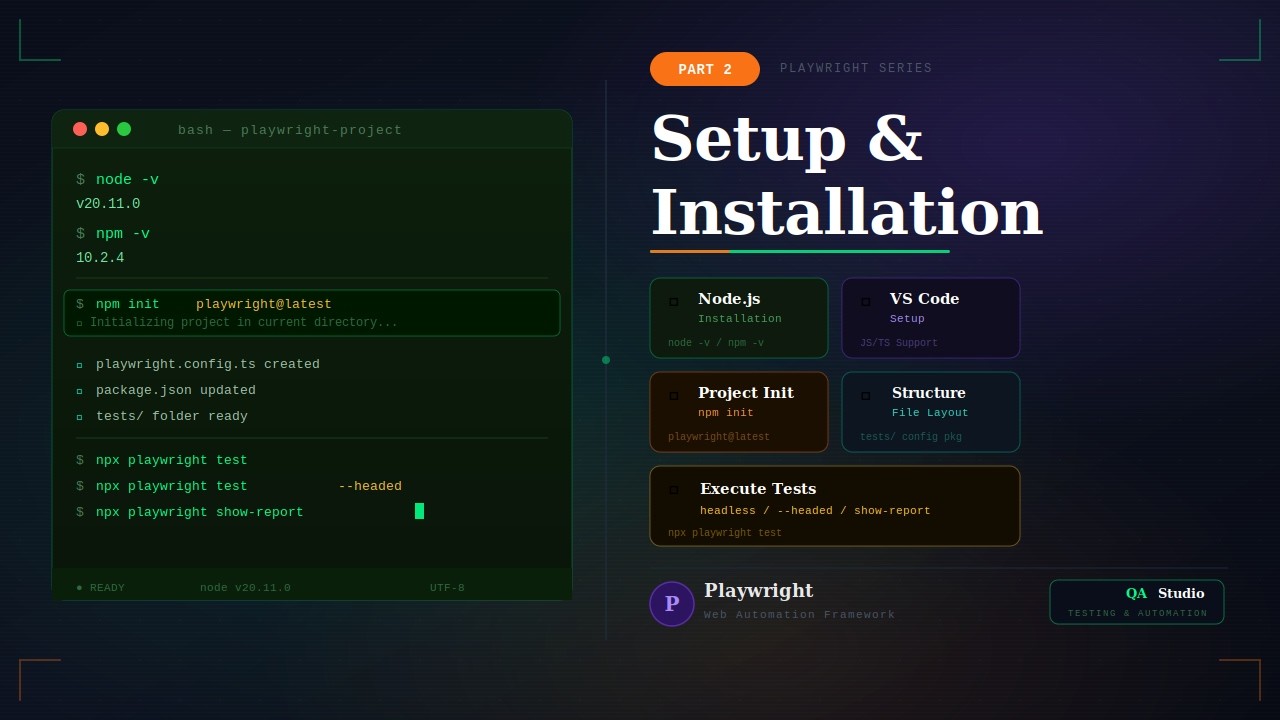Click the 10.2.4 output line

click(100, 258)
